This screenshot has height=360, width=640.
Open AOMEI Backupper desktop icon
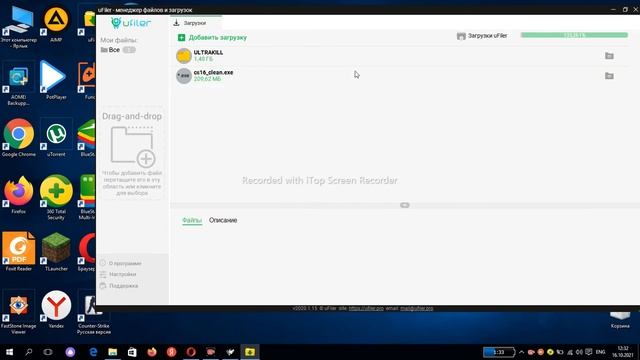18,84
